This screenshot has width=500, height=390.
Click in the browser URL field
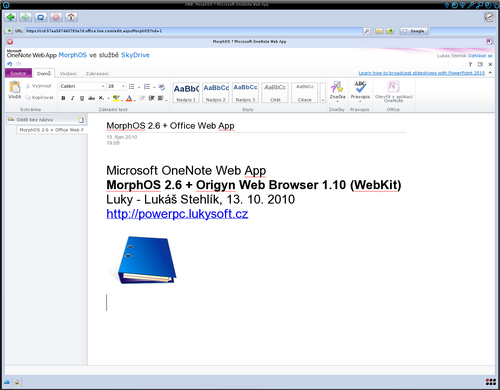click(193, 31)
